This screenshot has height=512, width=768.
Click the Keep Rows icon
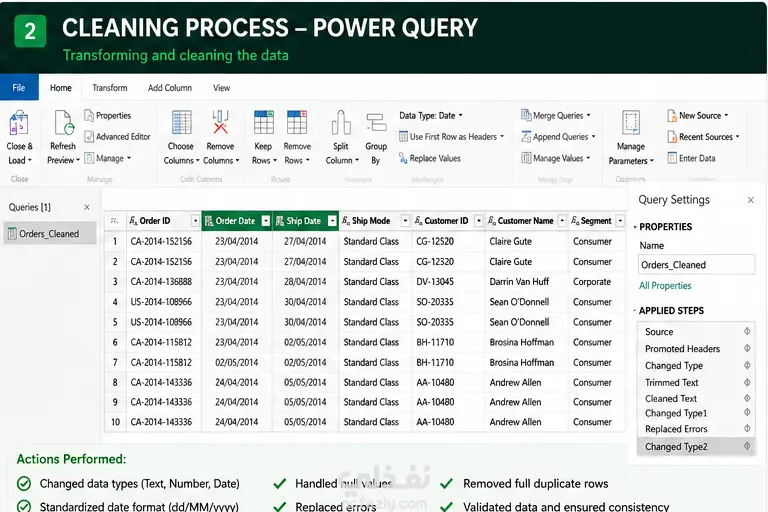click(x=264, y=122)
